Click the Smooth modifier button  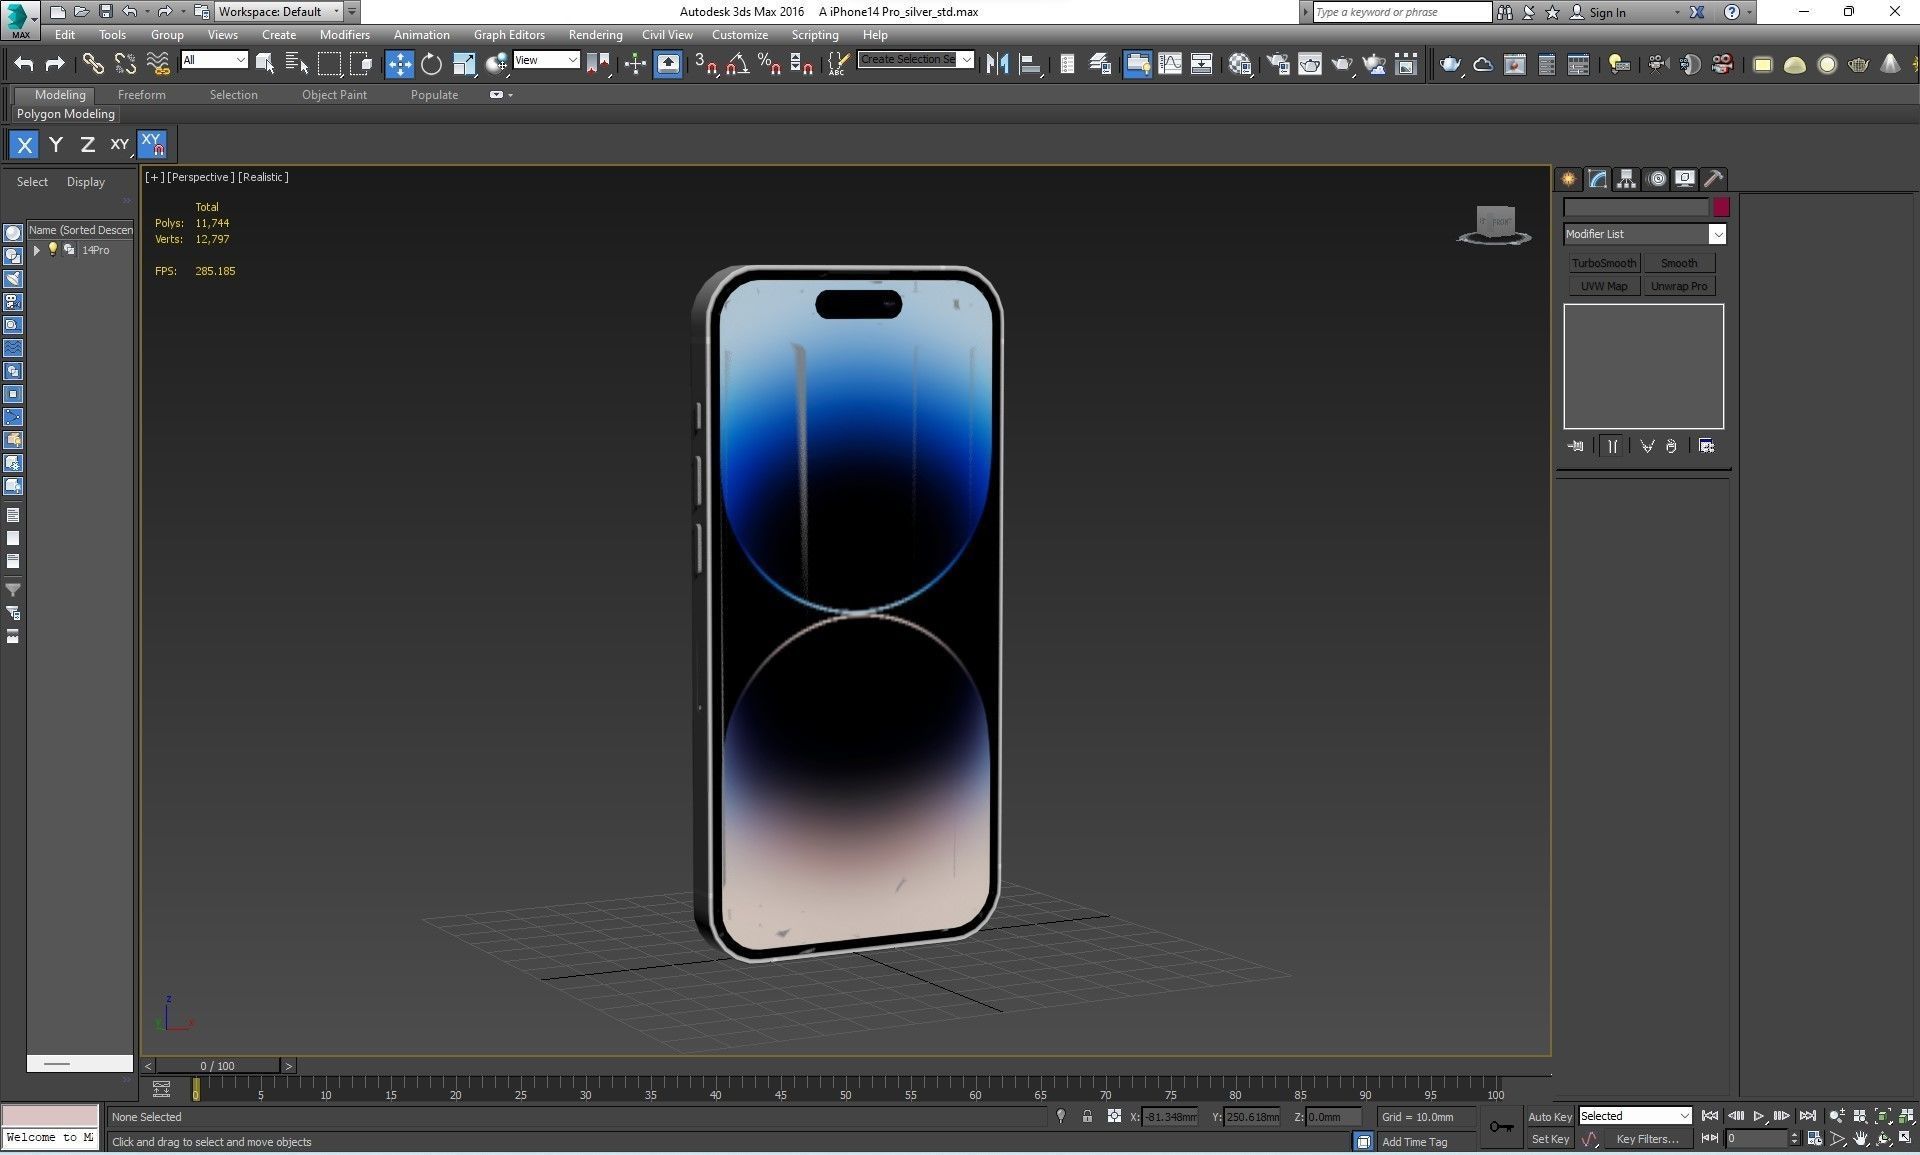(x=1679, y=263)
